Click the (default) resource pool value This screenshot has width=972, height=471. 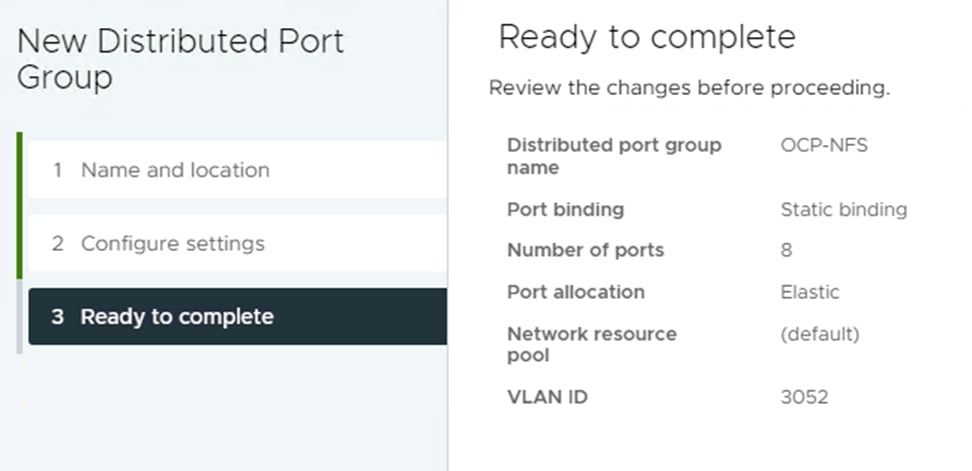[x=820, y=335]
